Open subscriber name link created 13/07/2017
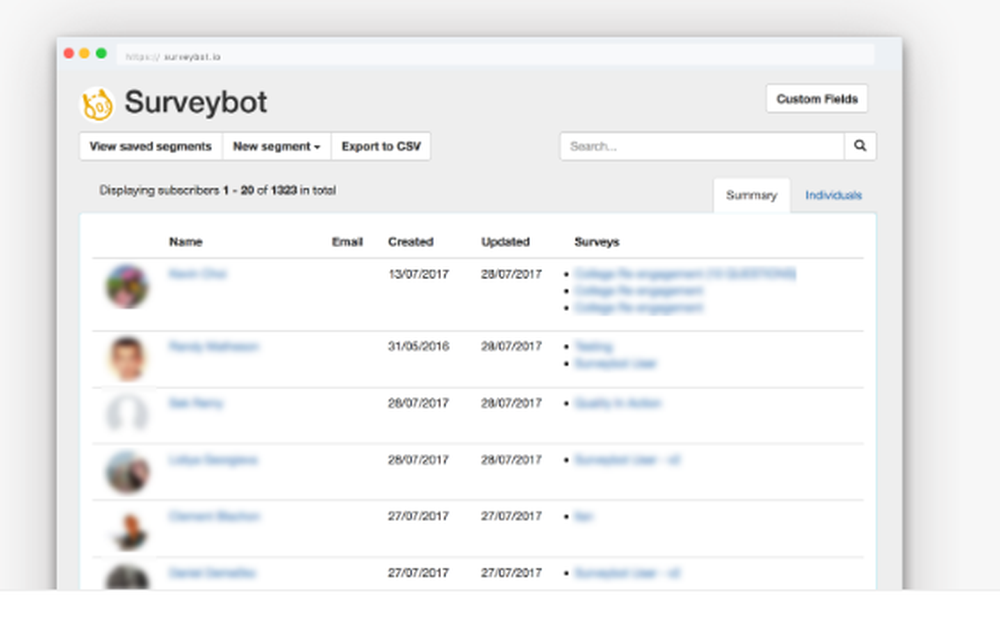 (198, 274)
